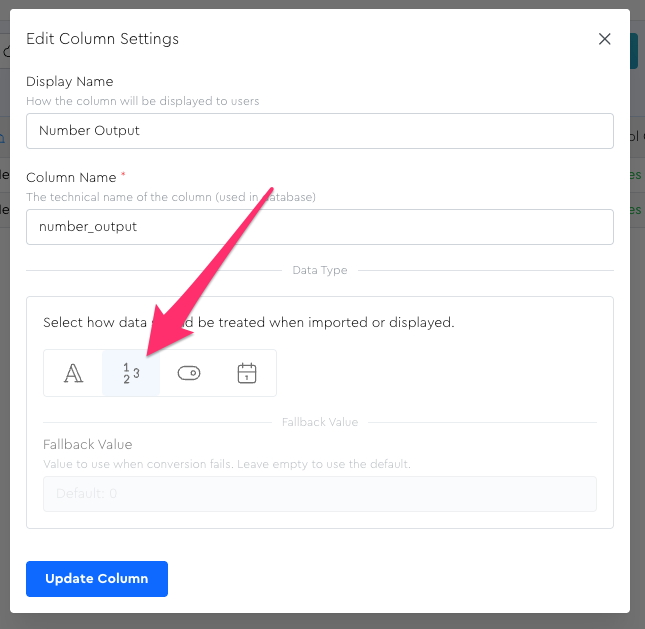Click the Update Column button
The height and width of the screenshot is (629, 645).
[97, 578]
